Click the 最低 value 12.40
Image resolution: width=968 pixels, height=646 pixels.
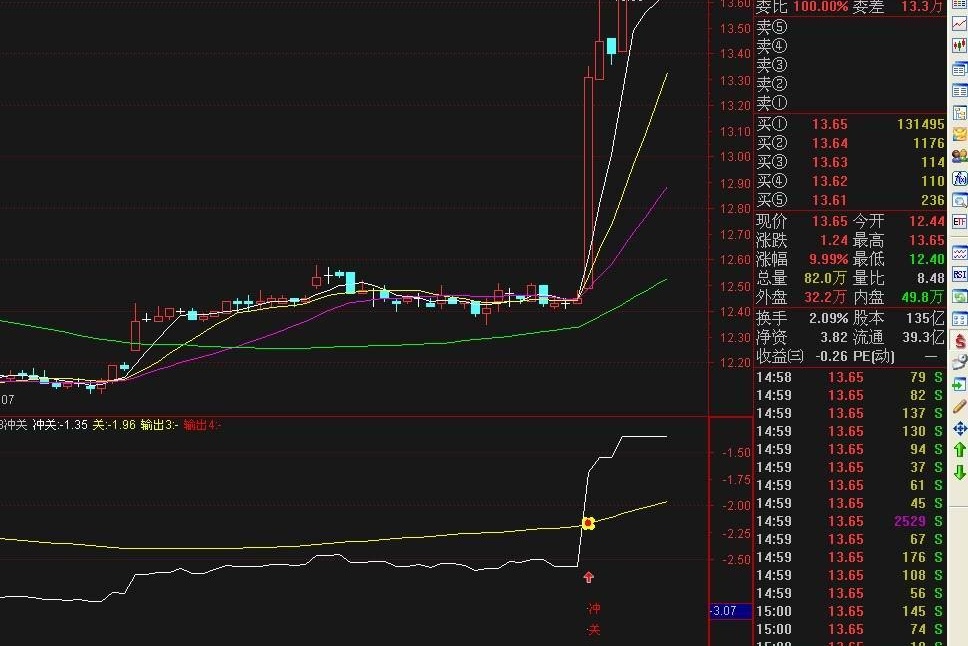(x=927, y=259)
